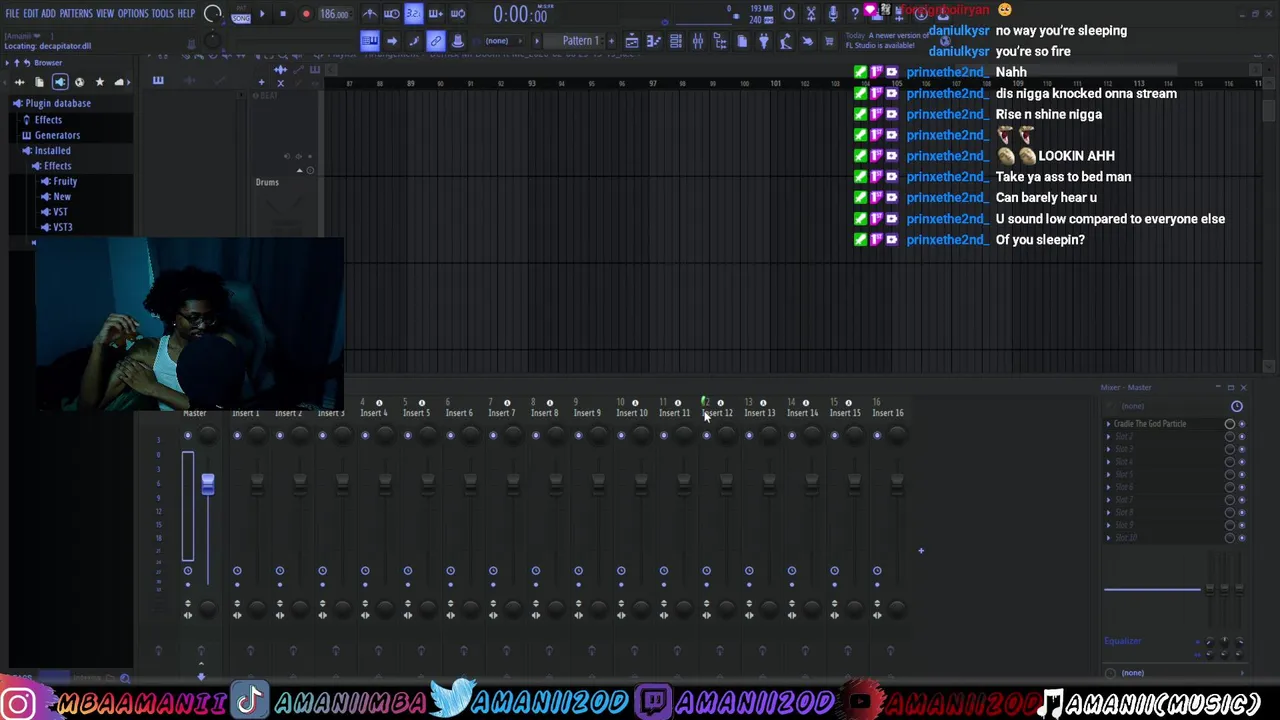
Task: Click the undo history icon in top toolbar
Action: (x=789, y=14)
